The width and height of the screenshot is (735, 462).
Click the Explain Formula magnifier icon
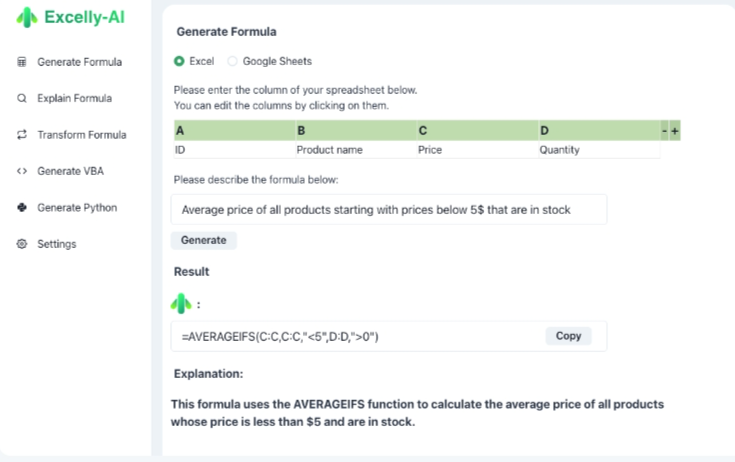pyautogui.click(x=21, y=98)
